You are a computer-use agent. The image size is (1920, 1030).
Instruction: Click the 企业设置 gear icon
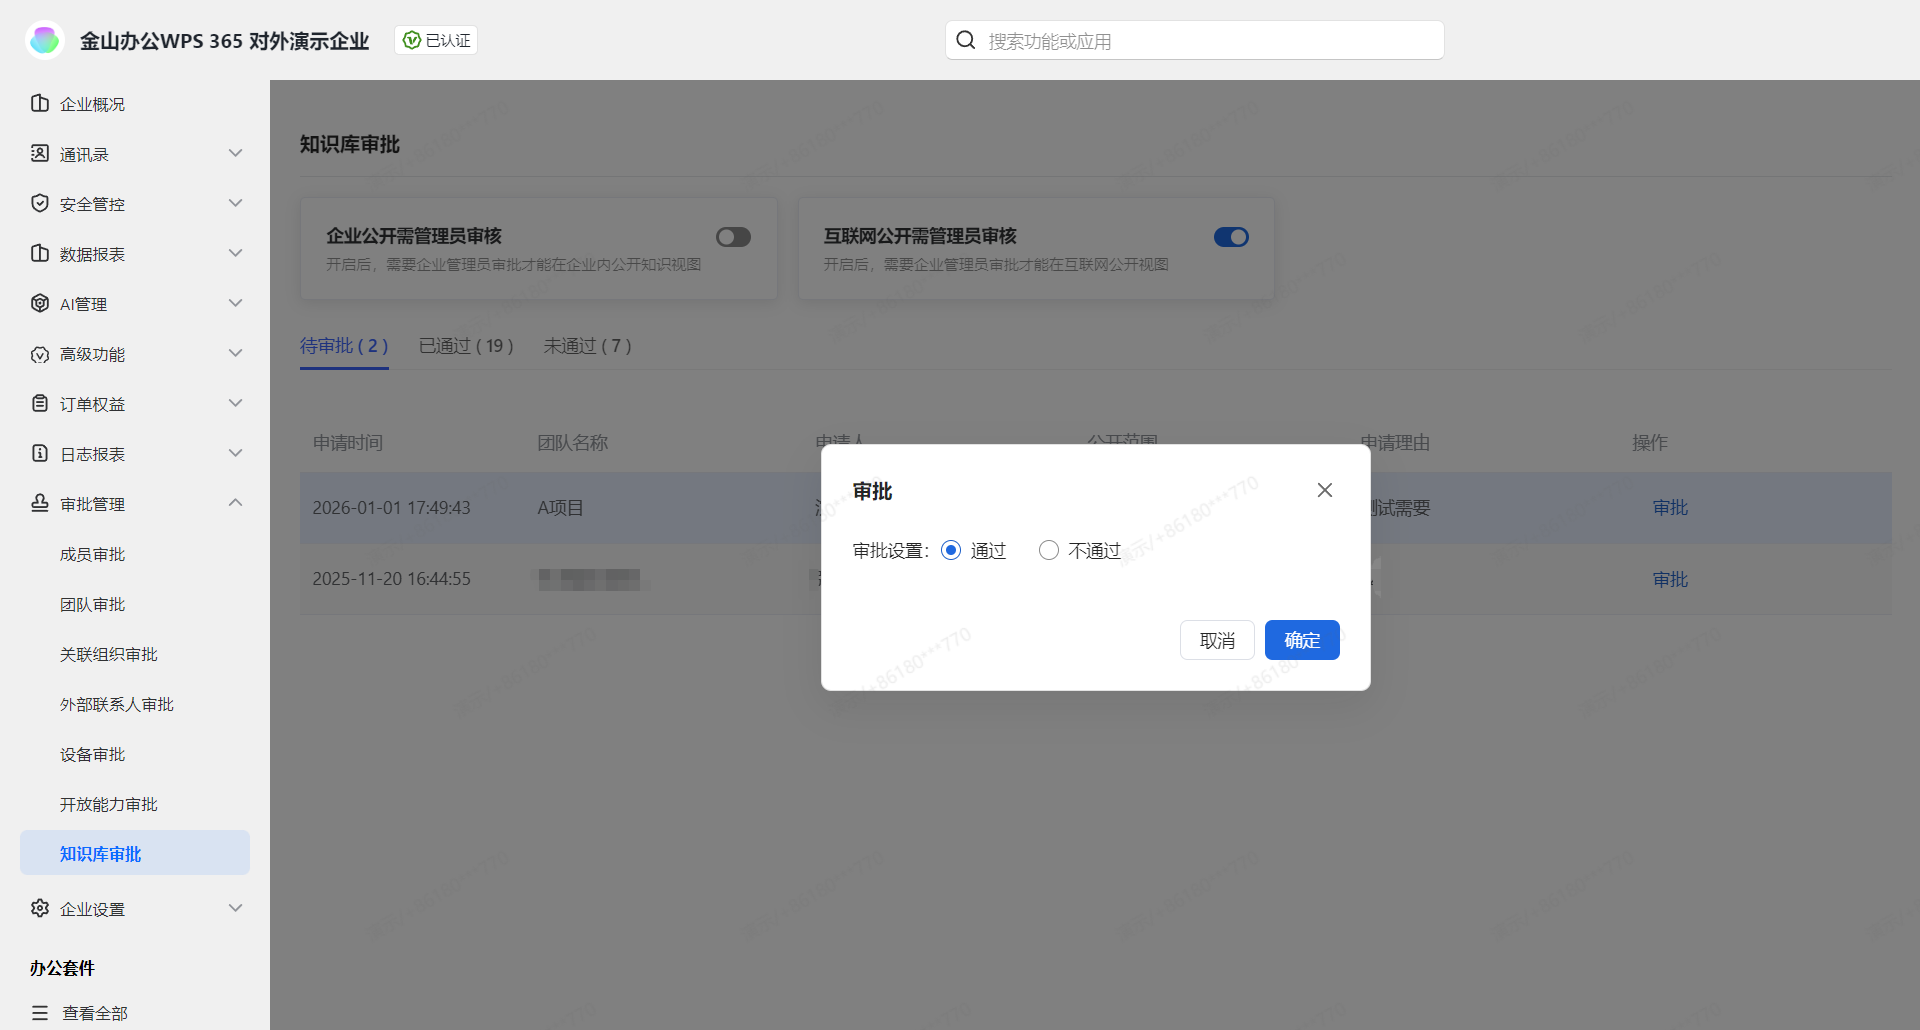(40, 908)
